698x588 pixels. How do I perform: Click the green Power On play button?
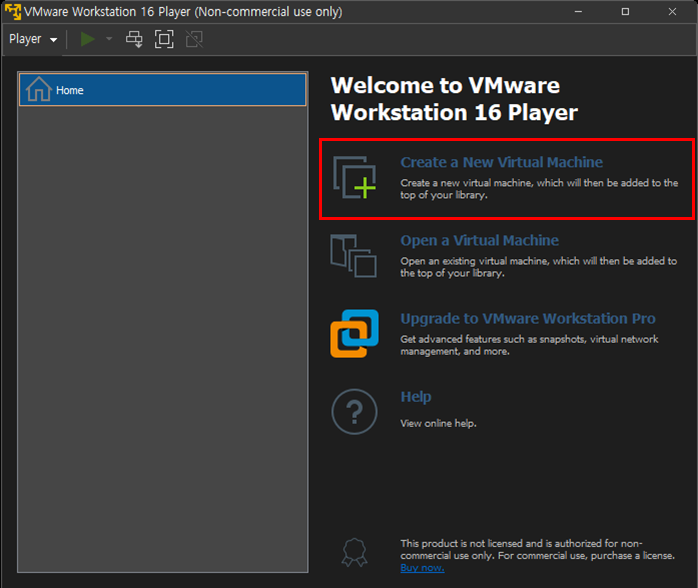pos(87,39)
